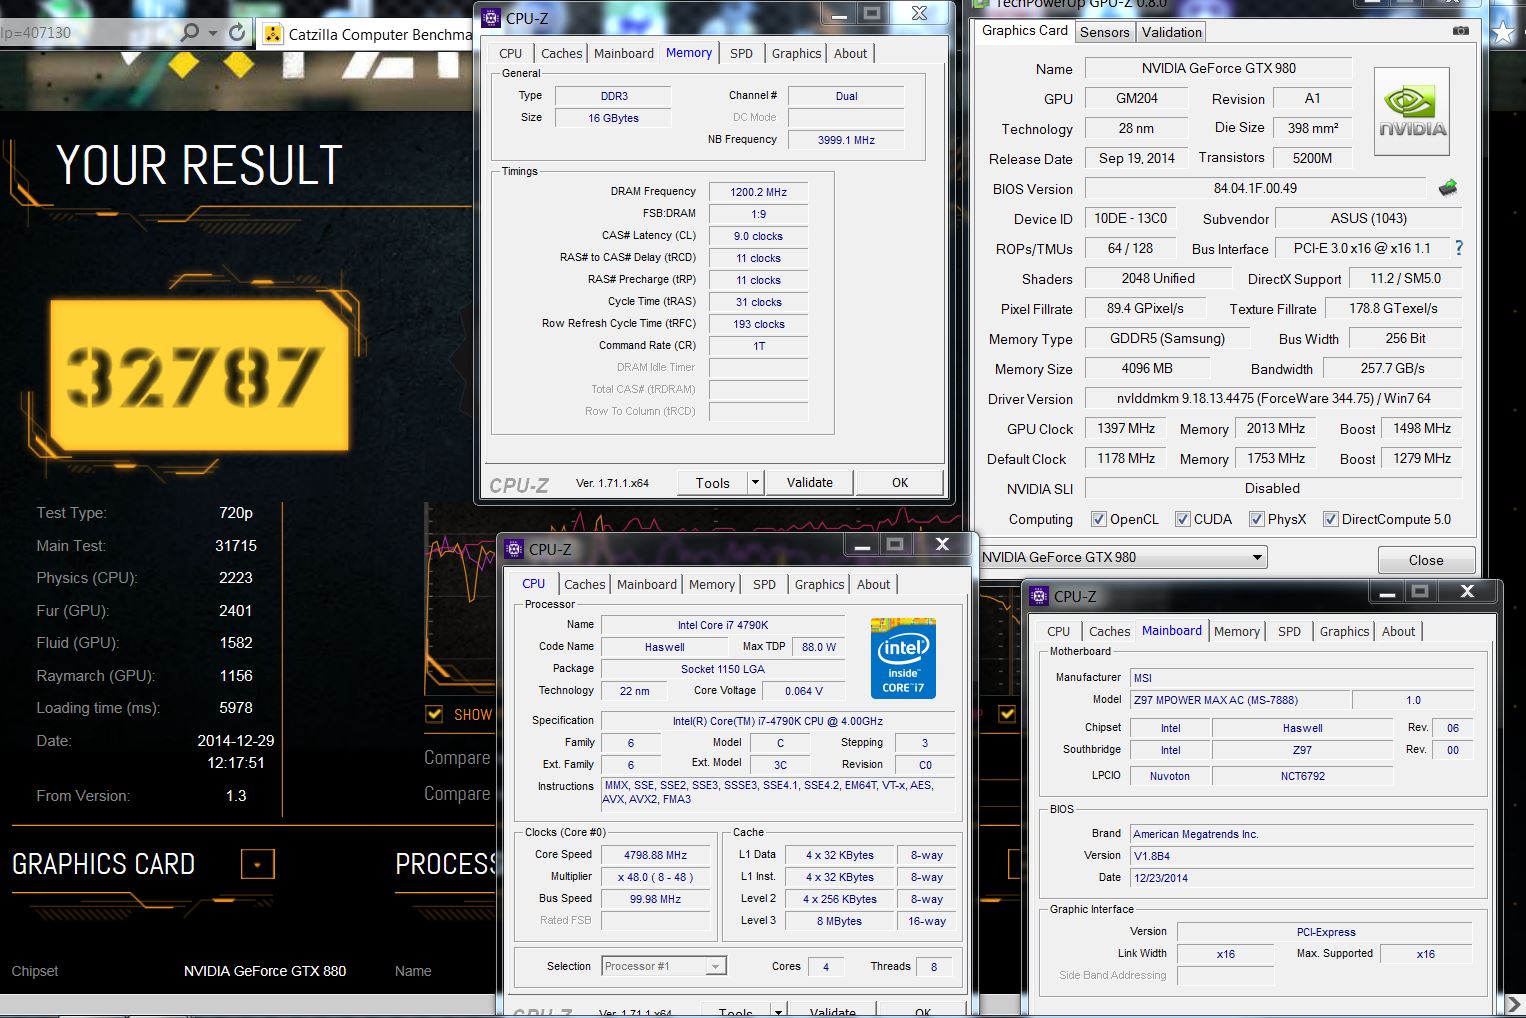This screenshot has width=1526, height=1018.
Task: Open the Mainboard tab in the CPU-Z window showing the Memory tab
Action: [623, 53]
